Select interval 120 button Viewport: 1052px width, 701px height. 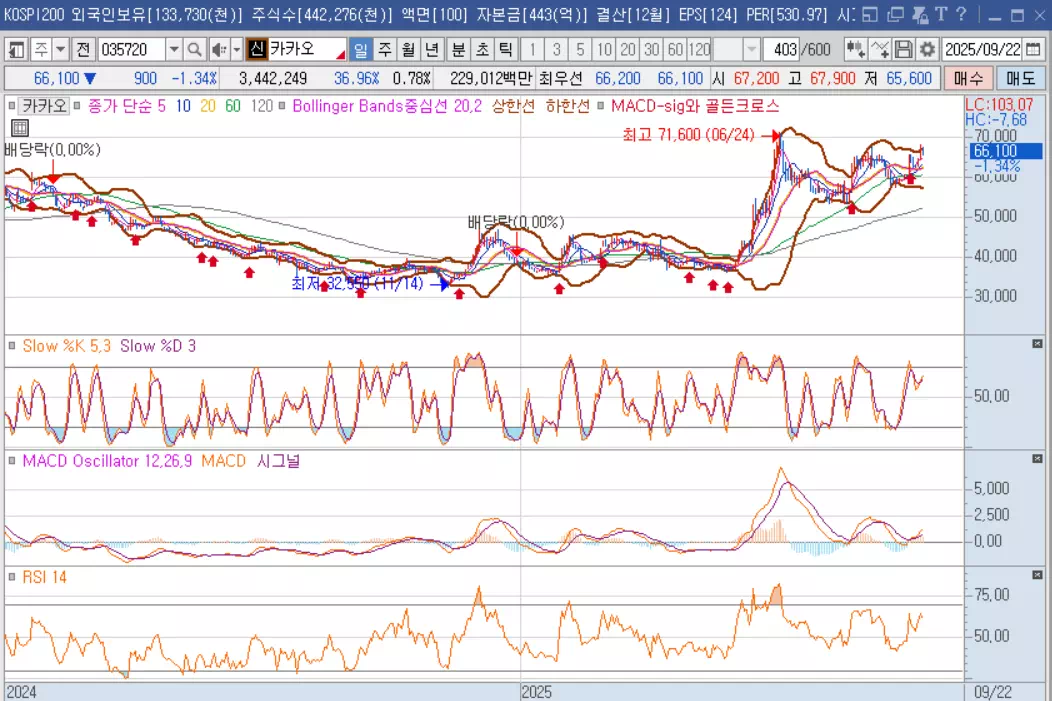pos(699,50)
